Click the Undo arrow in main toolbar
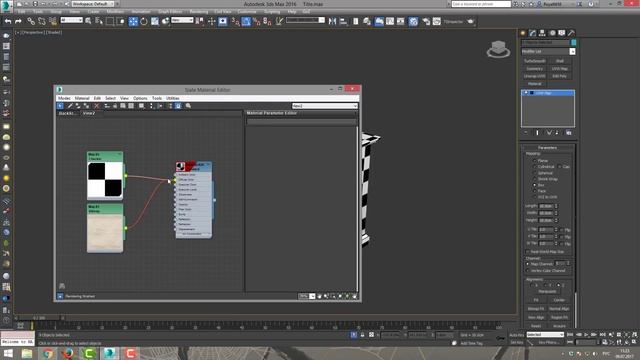The height and width of the screenshot is (360, 640). 8,21
